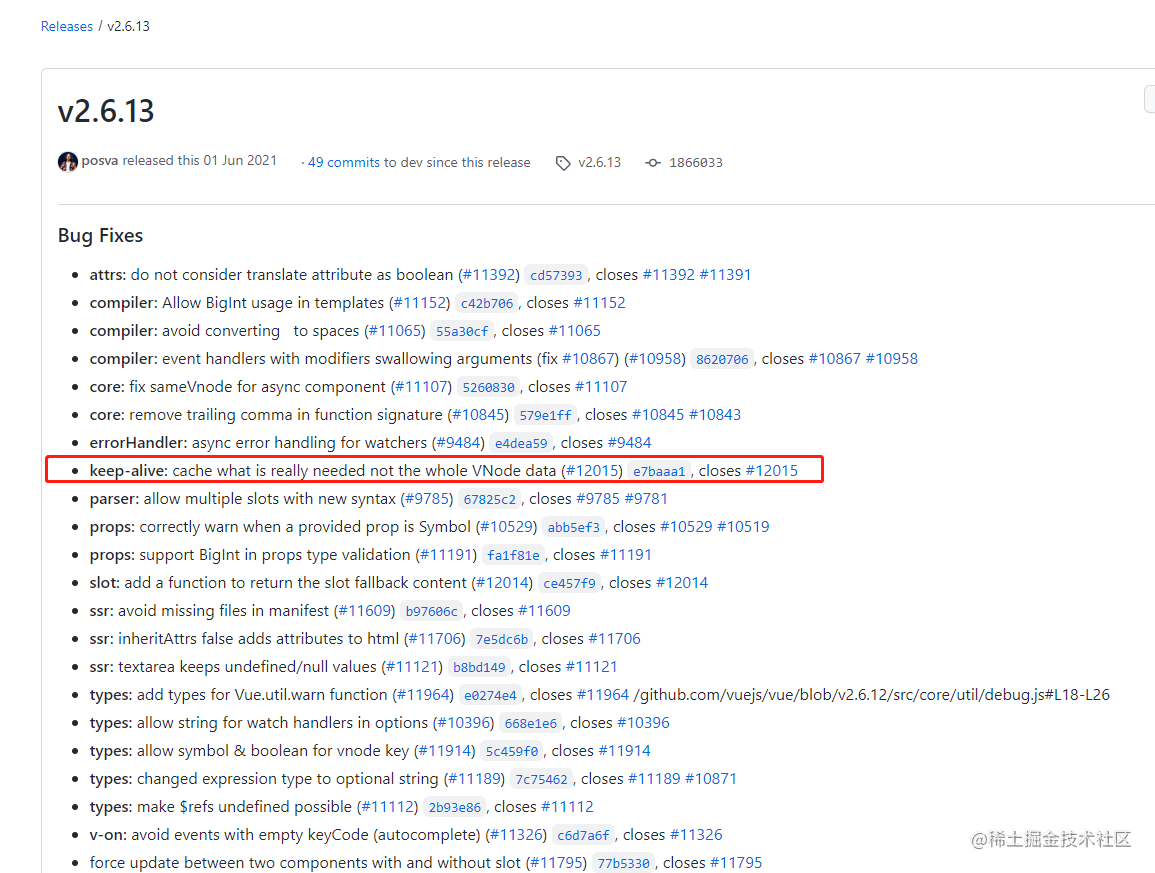
Task: Open pull request #9484 in errorHandler row
Action: (x=459, y=443)
